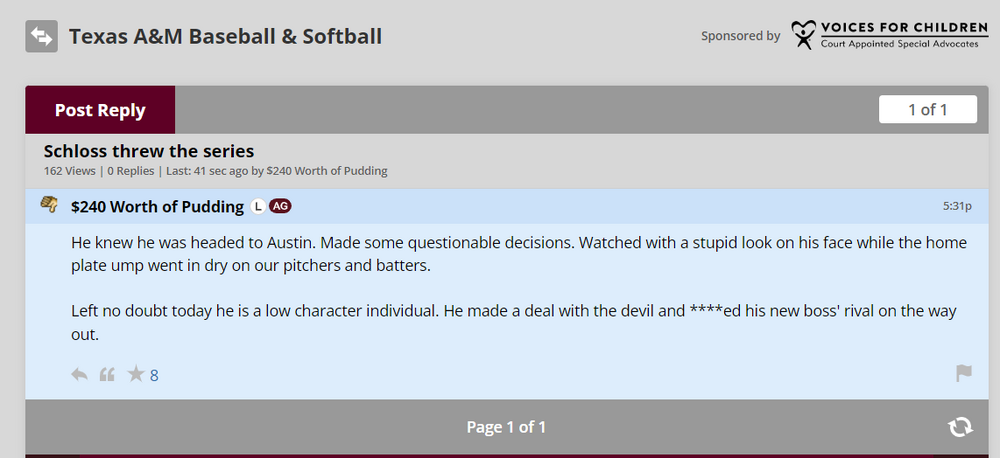Flag the post with the flag icon
This screenshot has width=1000, height=458.
point(963,374)
